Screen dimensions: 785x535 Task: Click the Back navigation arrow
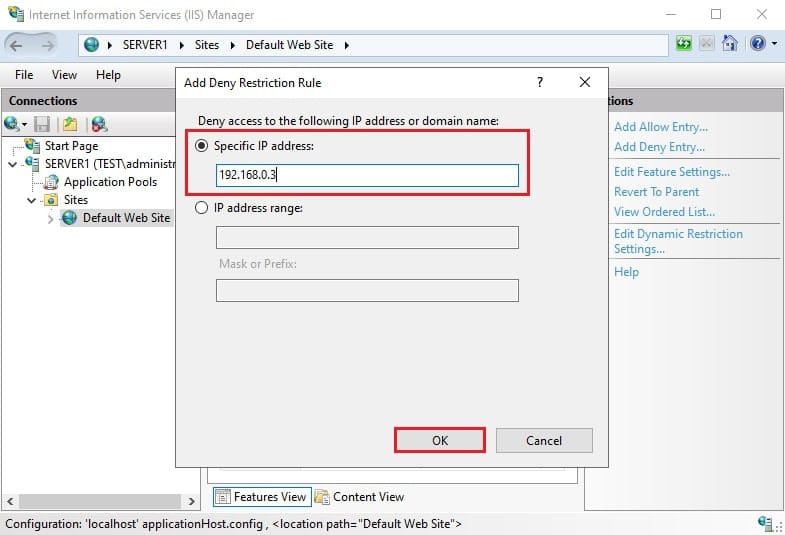[17, 46]
